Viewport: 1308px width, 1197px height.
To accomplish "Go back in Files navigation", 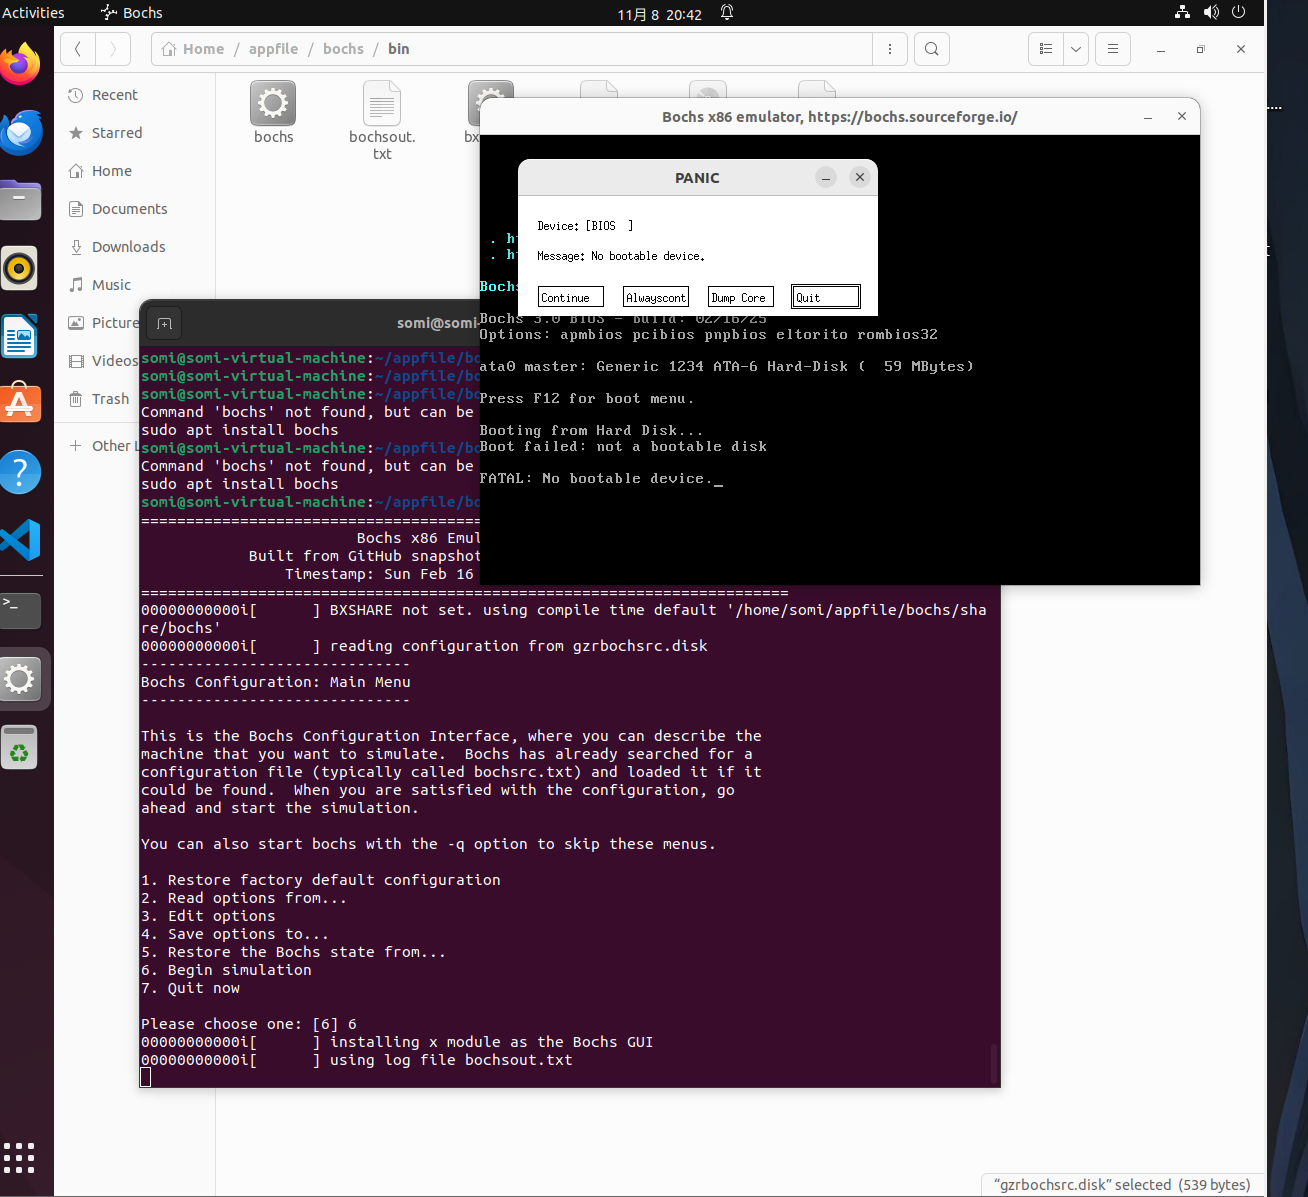I will 78,49.
